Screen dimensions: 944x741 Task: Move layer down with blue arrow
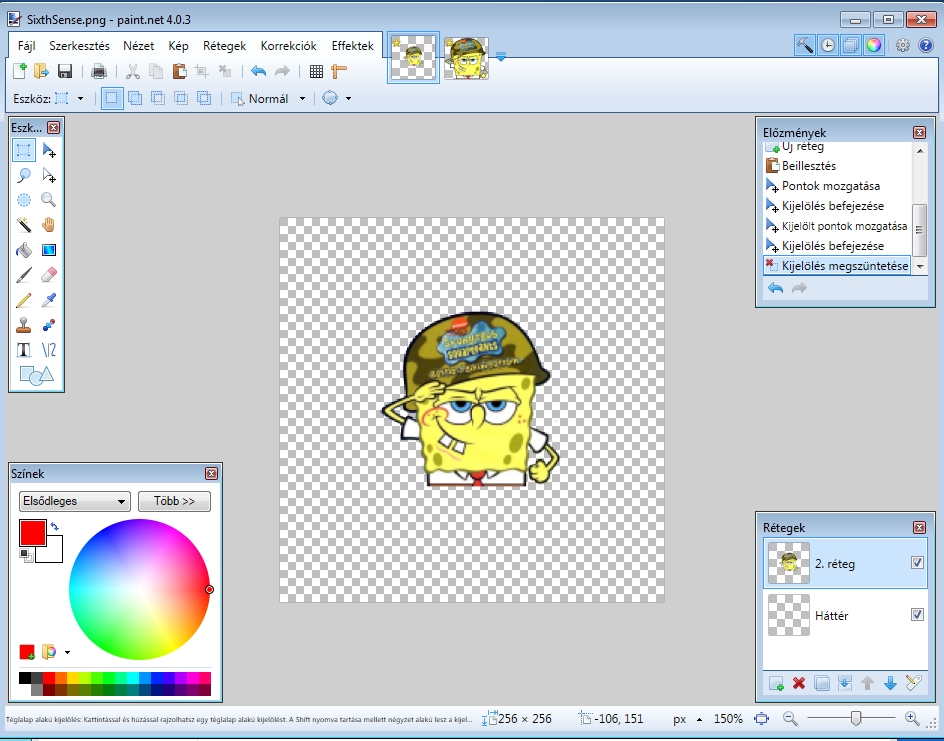coord(890,683)
